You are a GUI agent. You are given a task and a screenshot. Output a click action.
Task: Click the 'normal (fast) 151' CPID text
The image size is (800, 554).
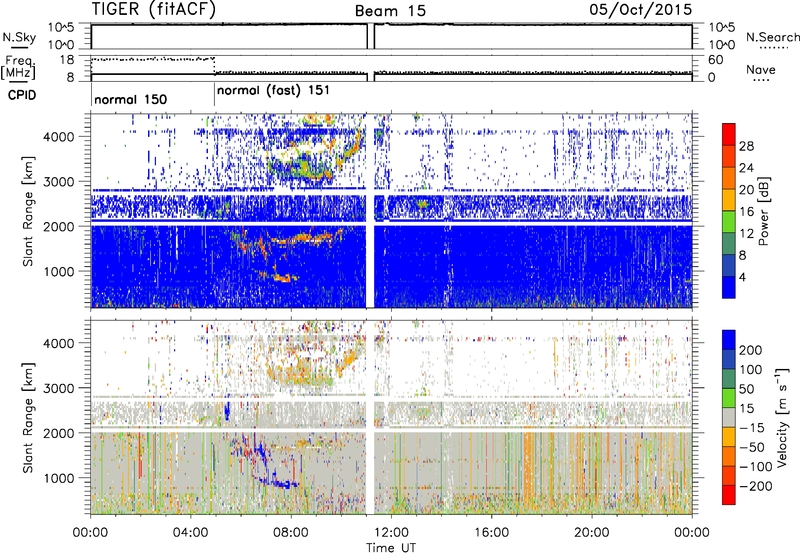pyautogui.click(x=273, y=91)
